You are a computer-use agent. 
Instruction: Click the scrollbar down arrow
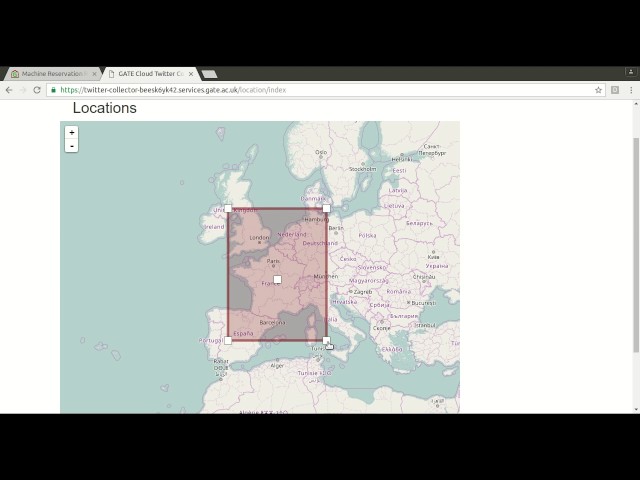(x=636, y=409)
